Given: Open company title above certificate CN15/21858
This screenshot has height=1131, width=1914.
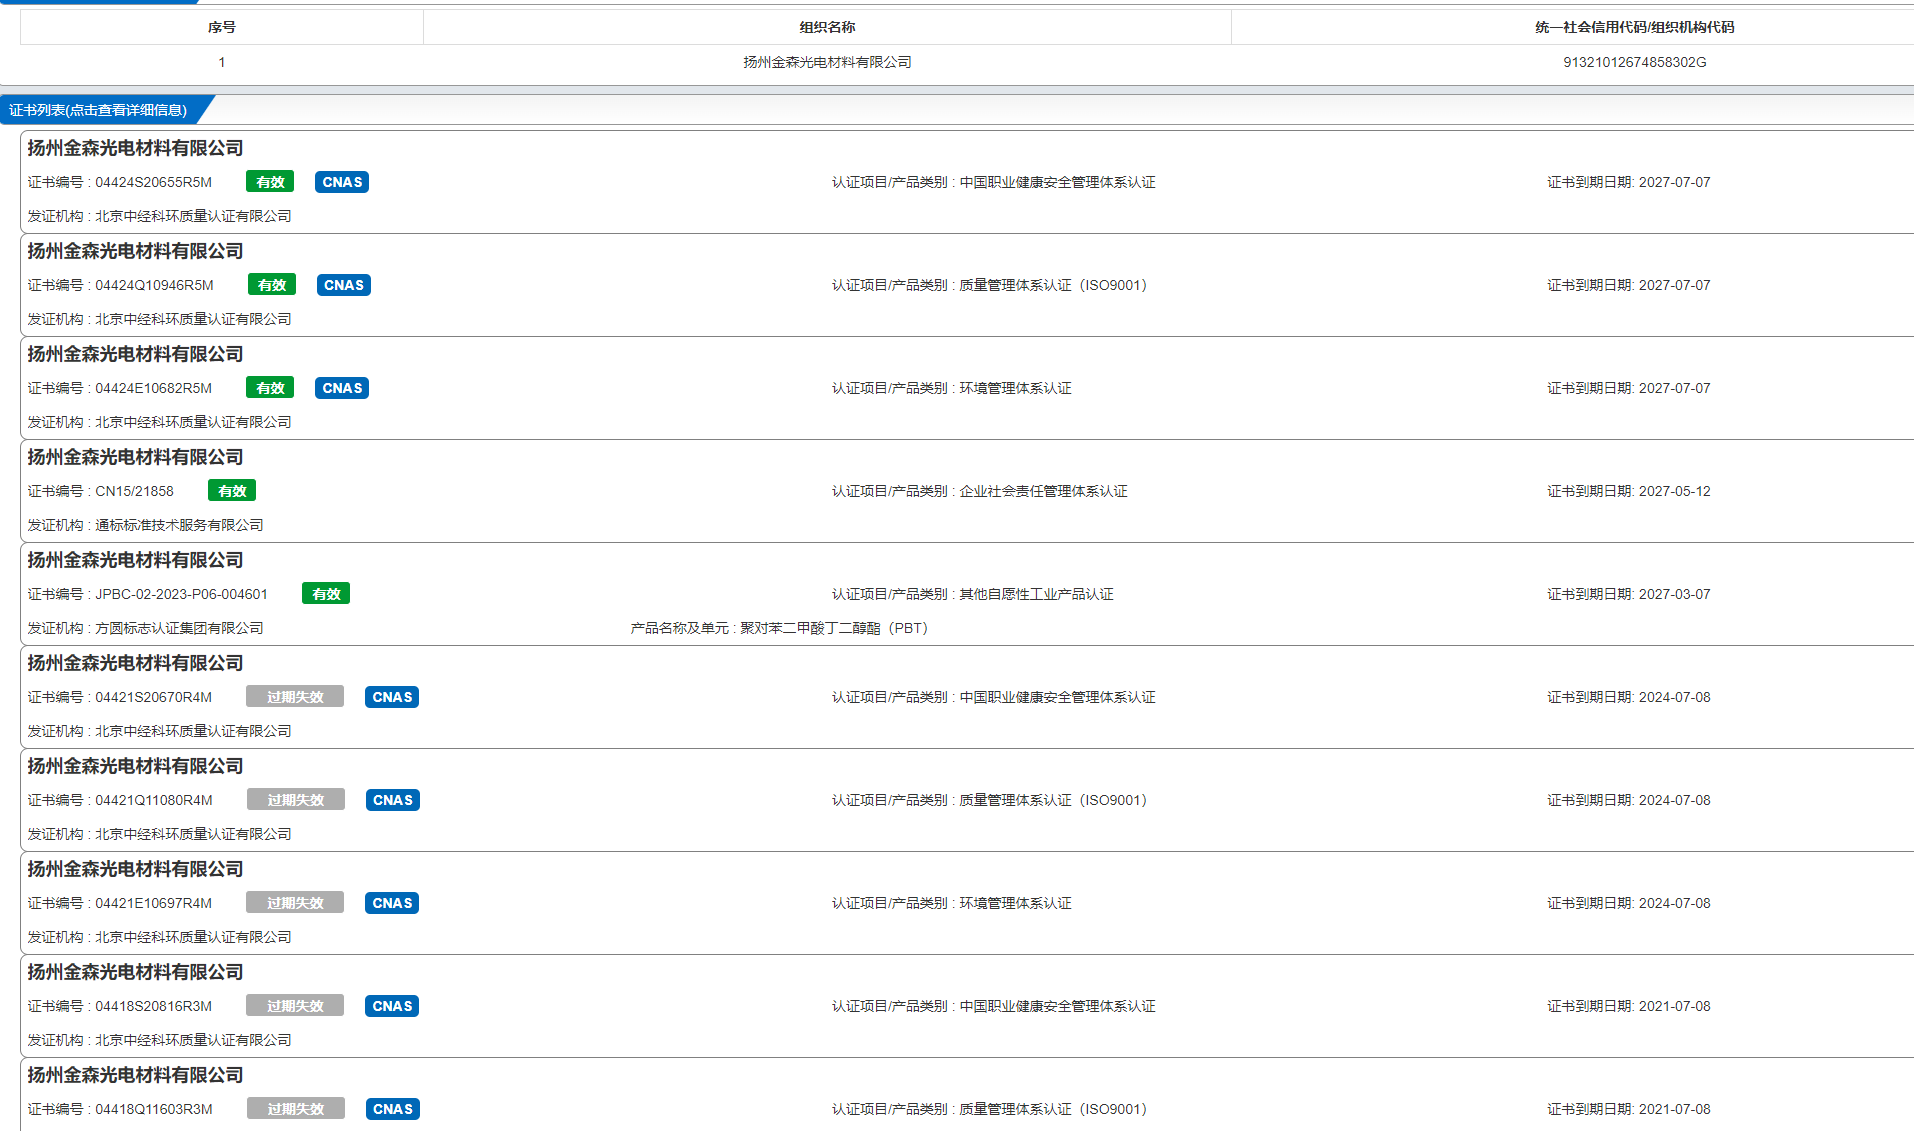Looking at the screenshot, I should click(135, 457).
